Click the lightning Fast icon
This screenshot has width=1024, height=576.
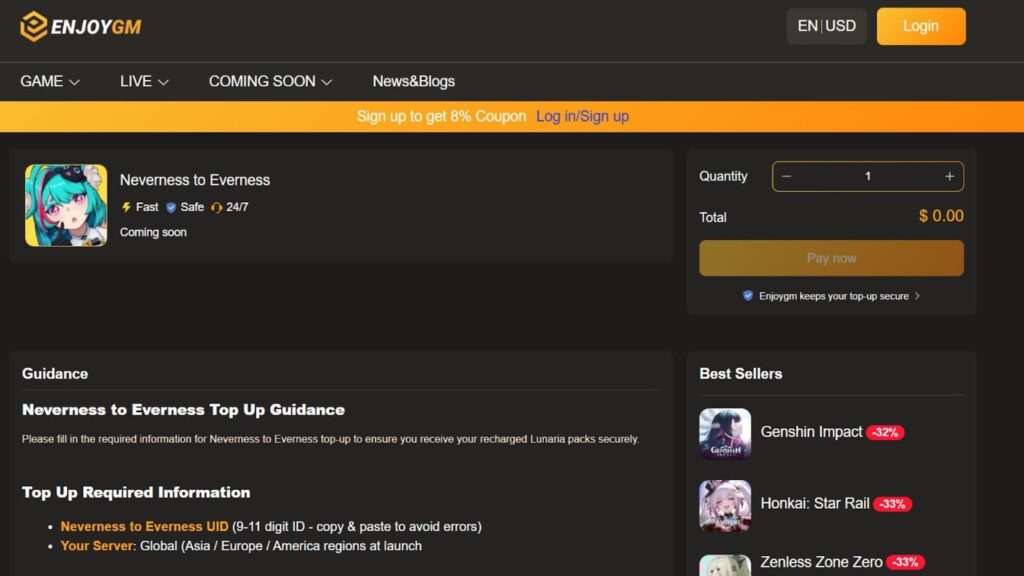point(126,207)
